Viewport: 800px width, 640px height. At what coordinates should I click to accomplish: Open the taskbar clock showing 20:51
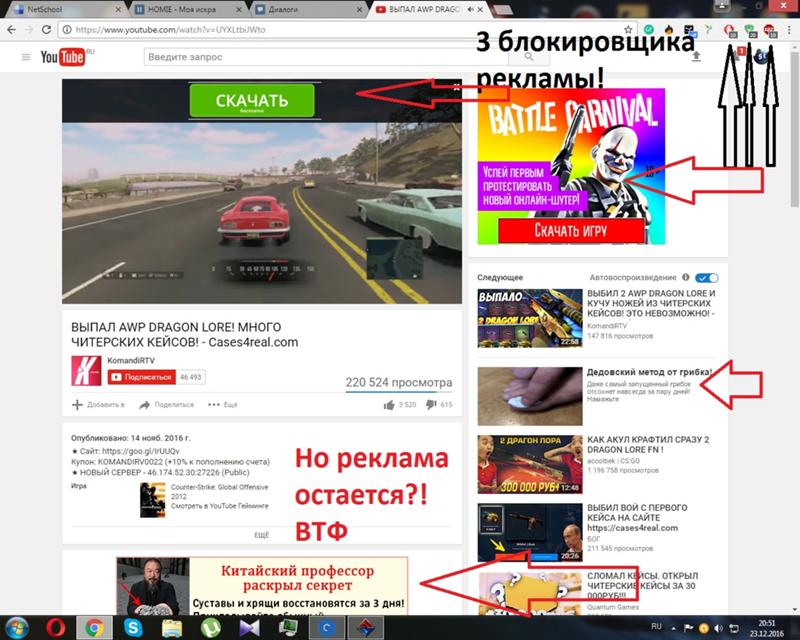[x=766, y=628]
